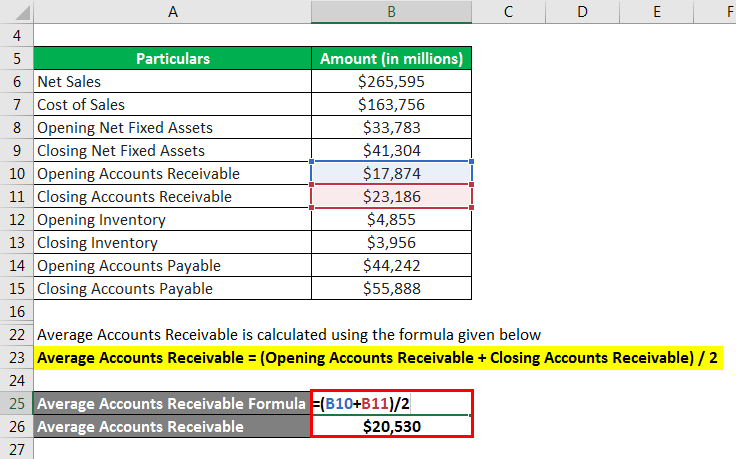Select column A header
This screenshot has width=736, height=459.
[x=172, y=11]
